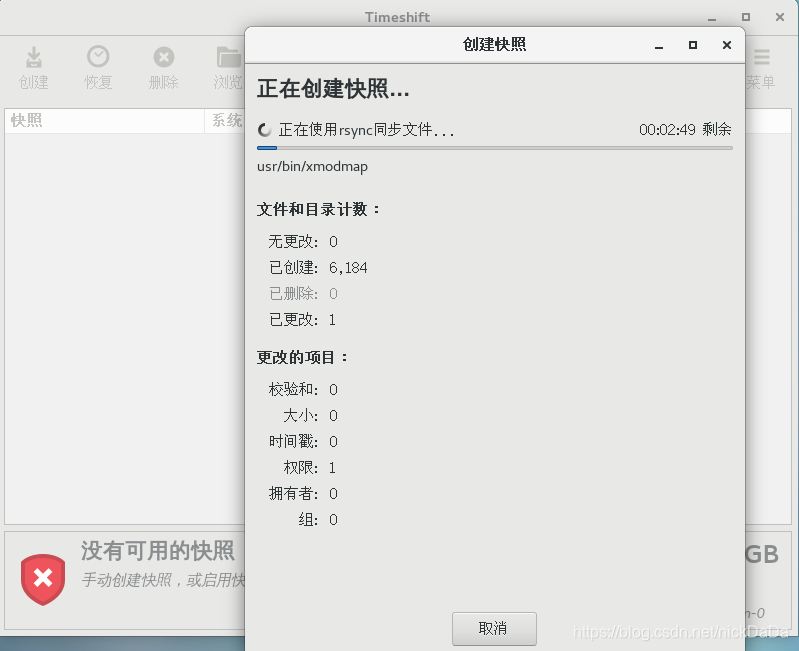Click the usr/bin/xmodmap file path text
This screenshot has width=799, height=651.
(x=312, y=167)
